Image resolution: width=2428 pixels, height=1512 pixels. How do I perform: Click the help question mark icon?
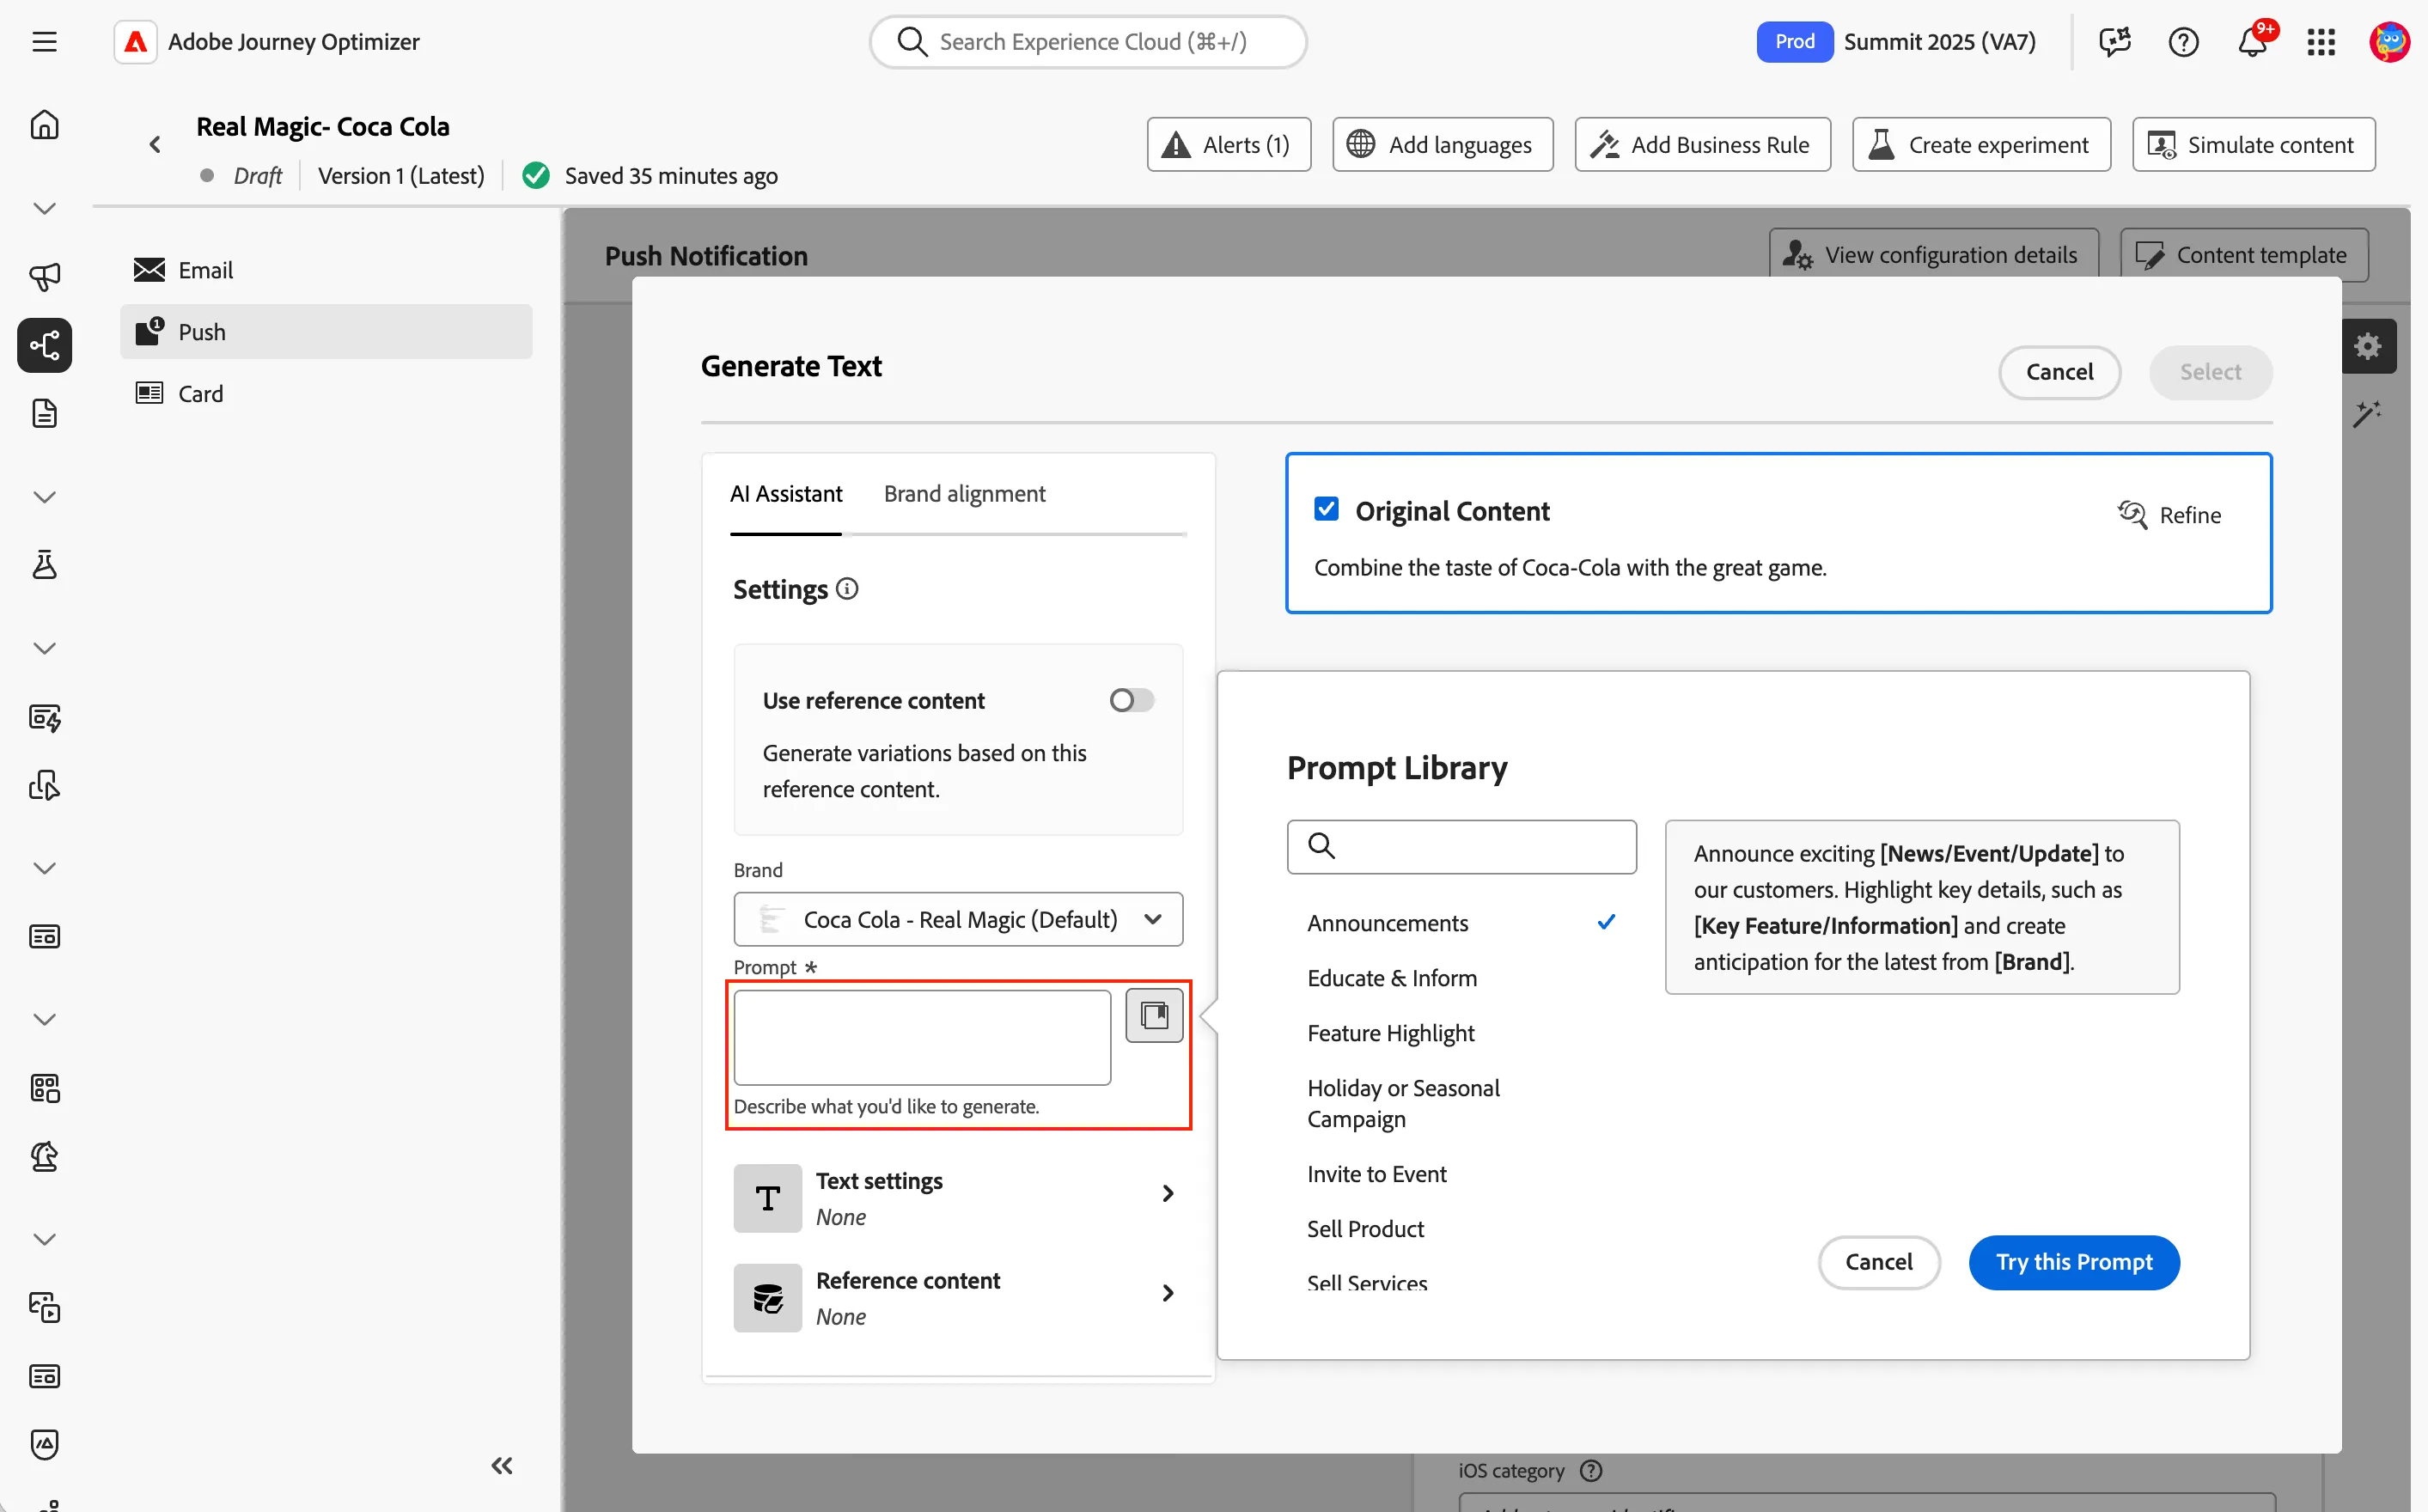2183,41
